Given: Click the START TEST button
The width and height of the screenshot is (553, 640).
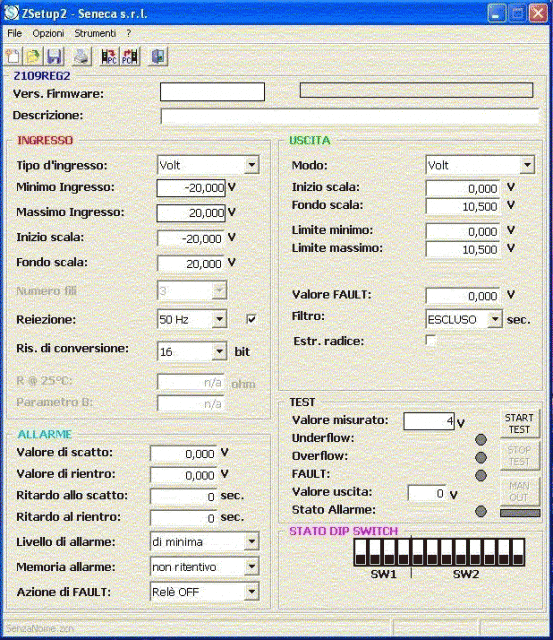Looking at the screenshot, I should click(x=519, y=424).
